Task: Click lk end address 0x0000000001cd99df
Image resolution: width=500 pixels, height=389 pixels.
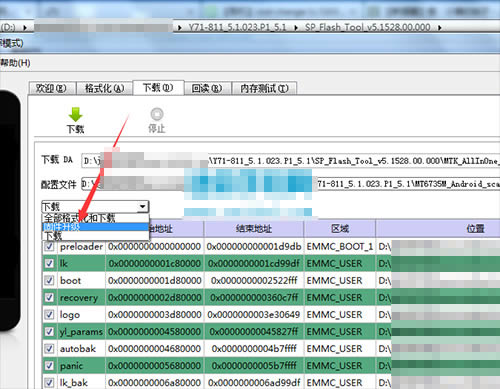Action: click(254, 264)
